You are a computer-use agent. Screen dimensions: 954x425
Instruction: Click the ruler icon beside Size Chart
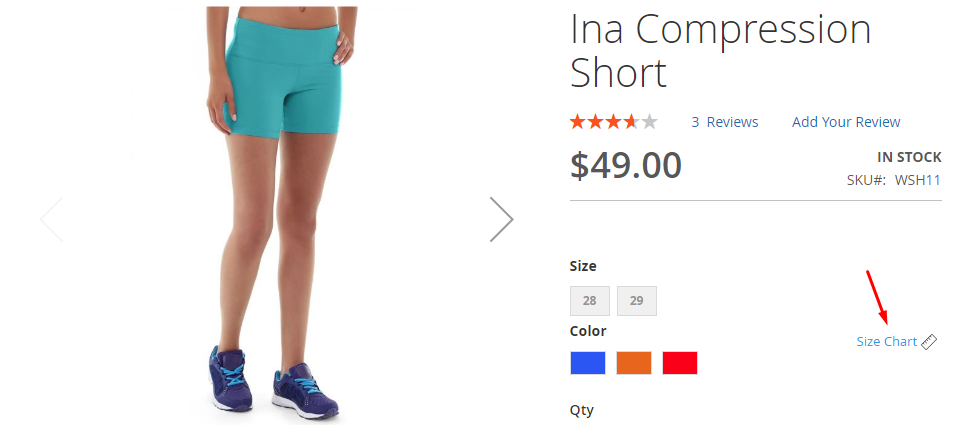928,342
